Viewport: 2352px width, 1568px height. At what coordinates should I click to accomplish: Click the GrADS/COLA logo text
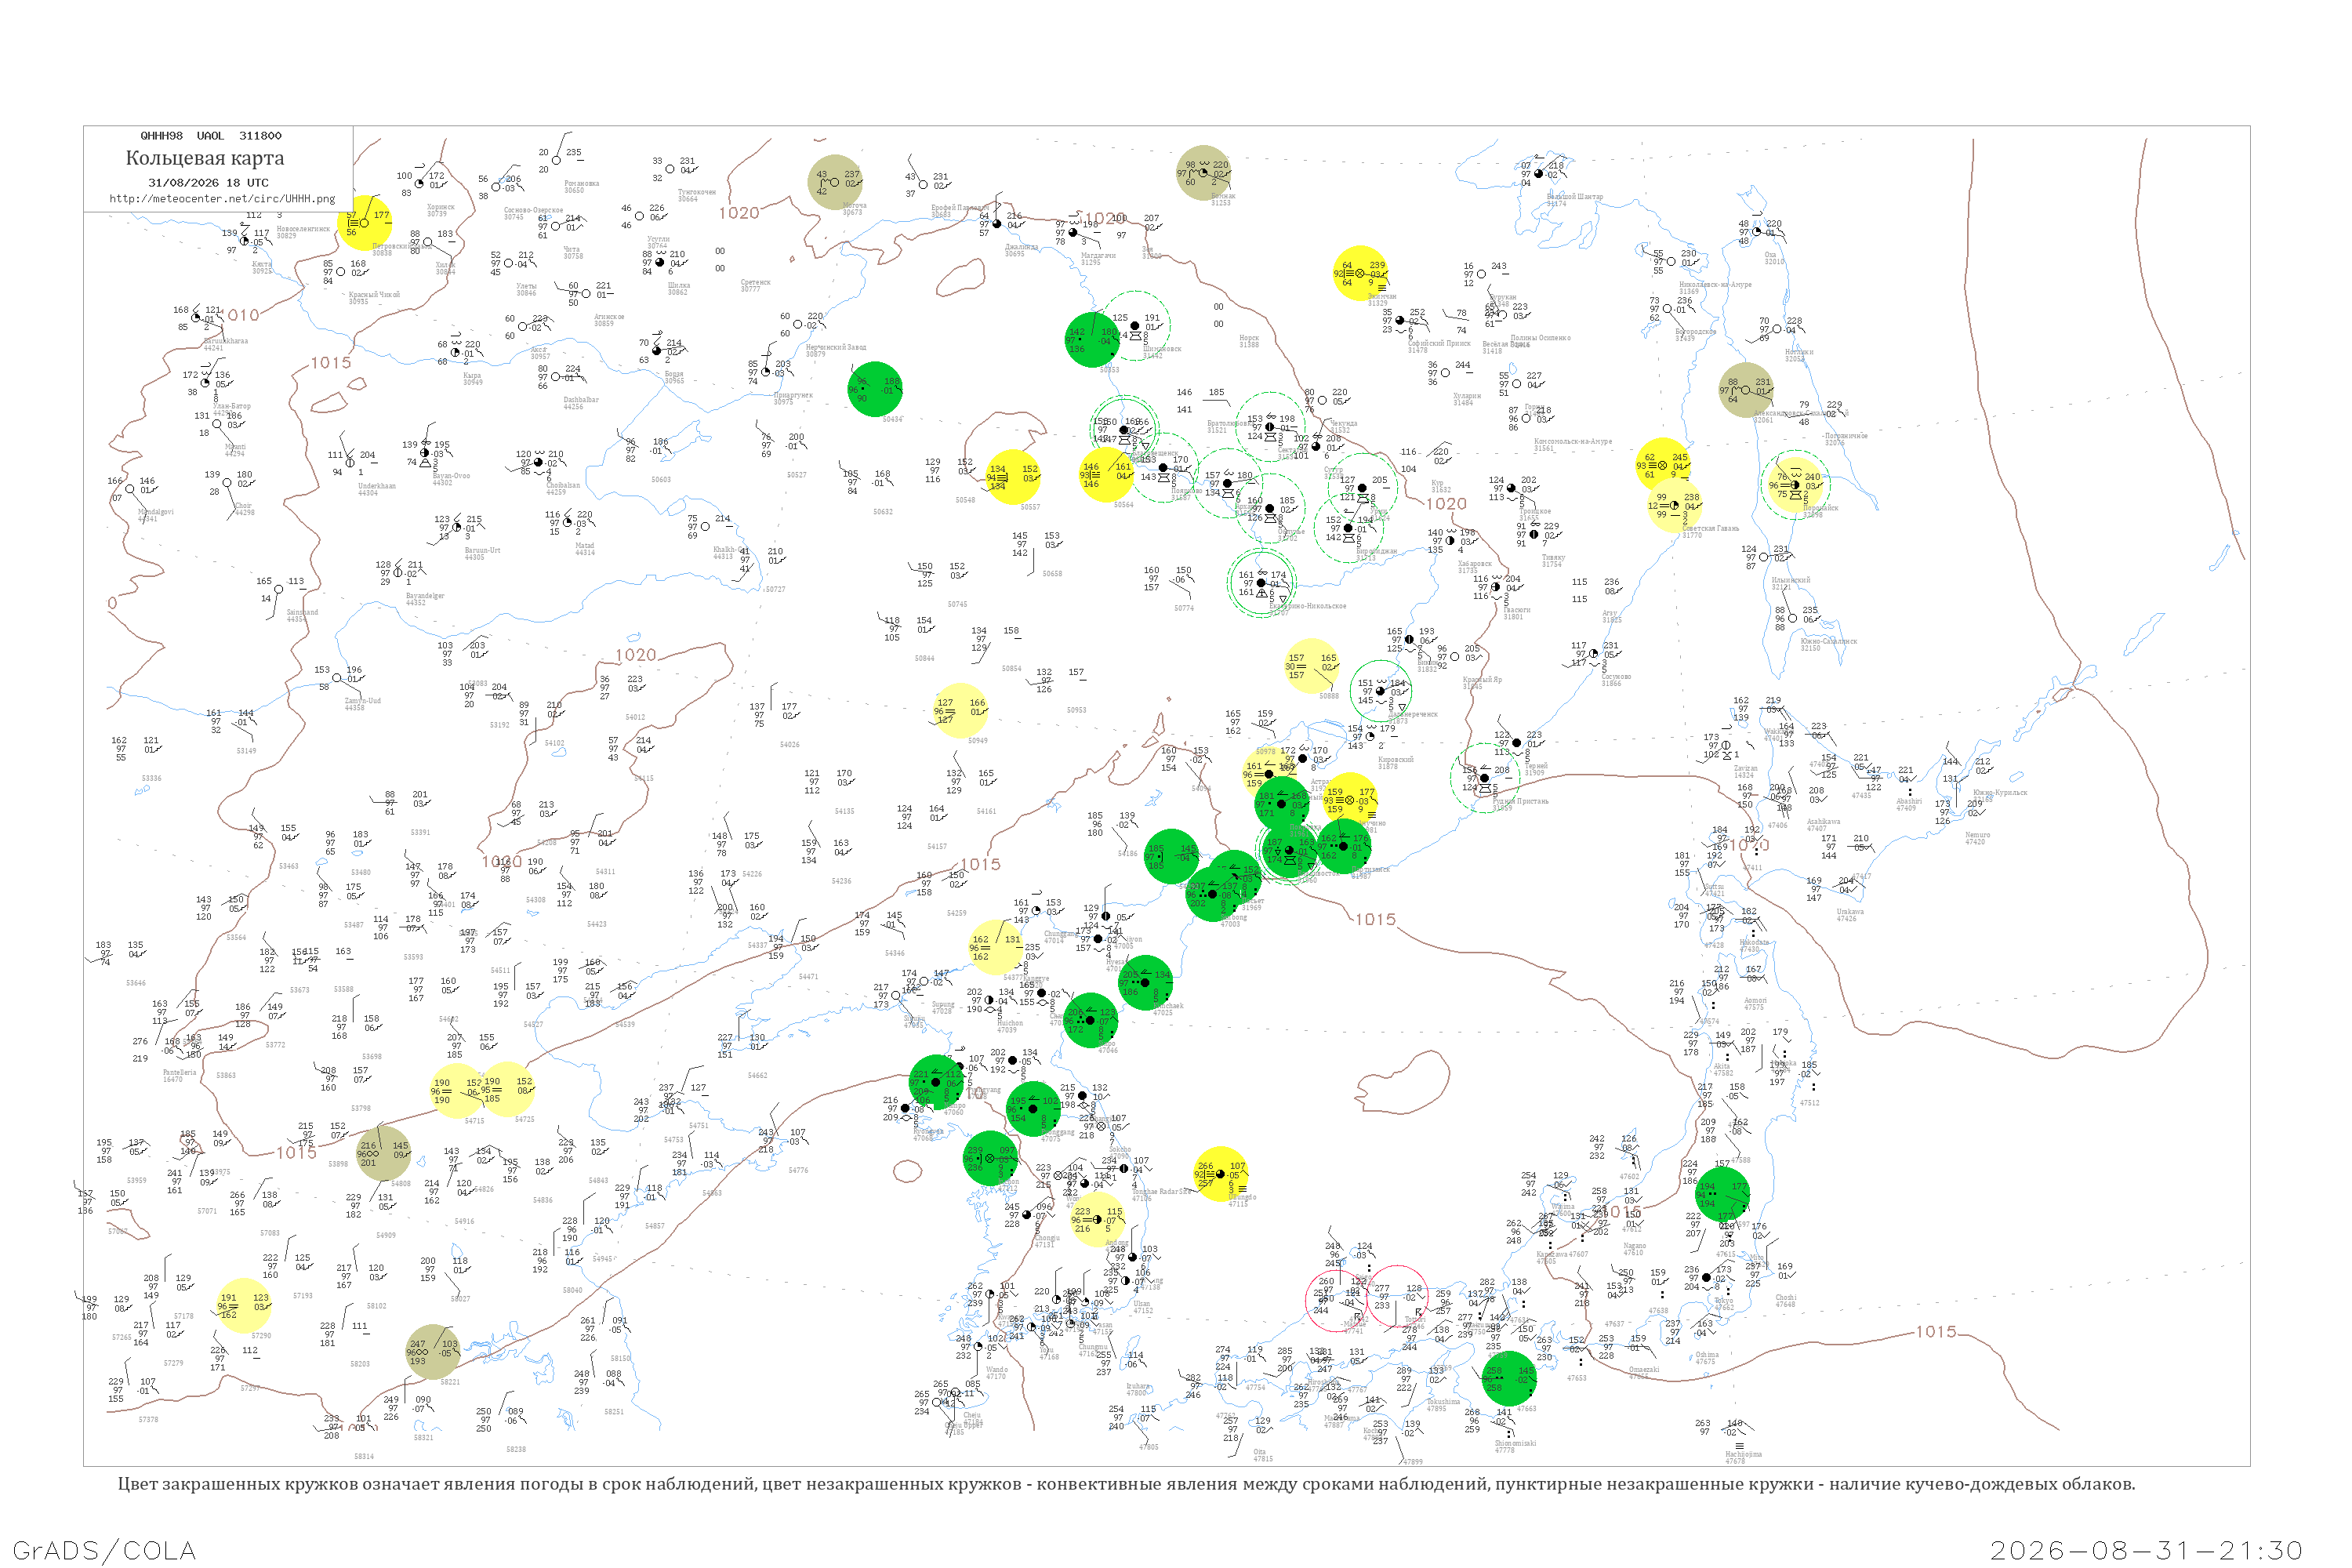[104, 1551]
